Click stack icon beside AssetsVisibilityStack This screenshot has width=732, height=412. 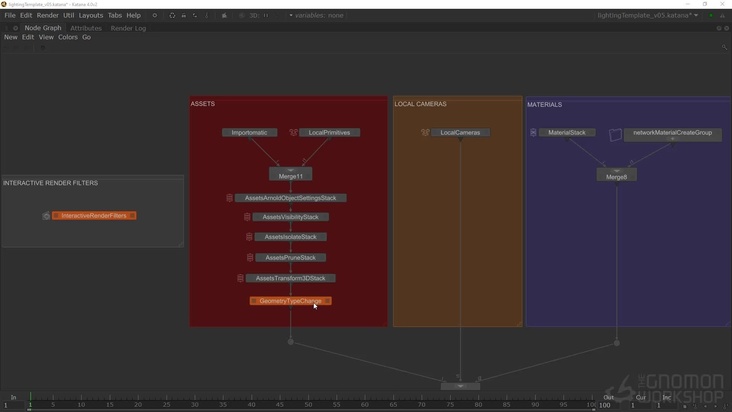[x=247, y=217]
